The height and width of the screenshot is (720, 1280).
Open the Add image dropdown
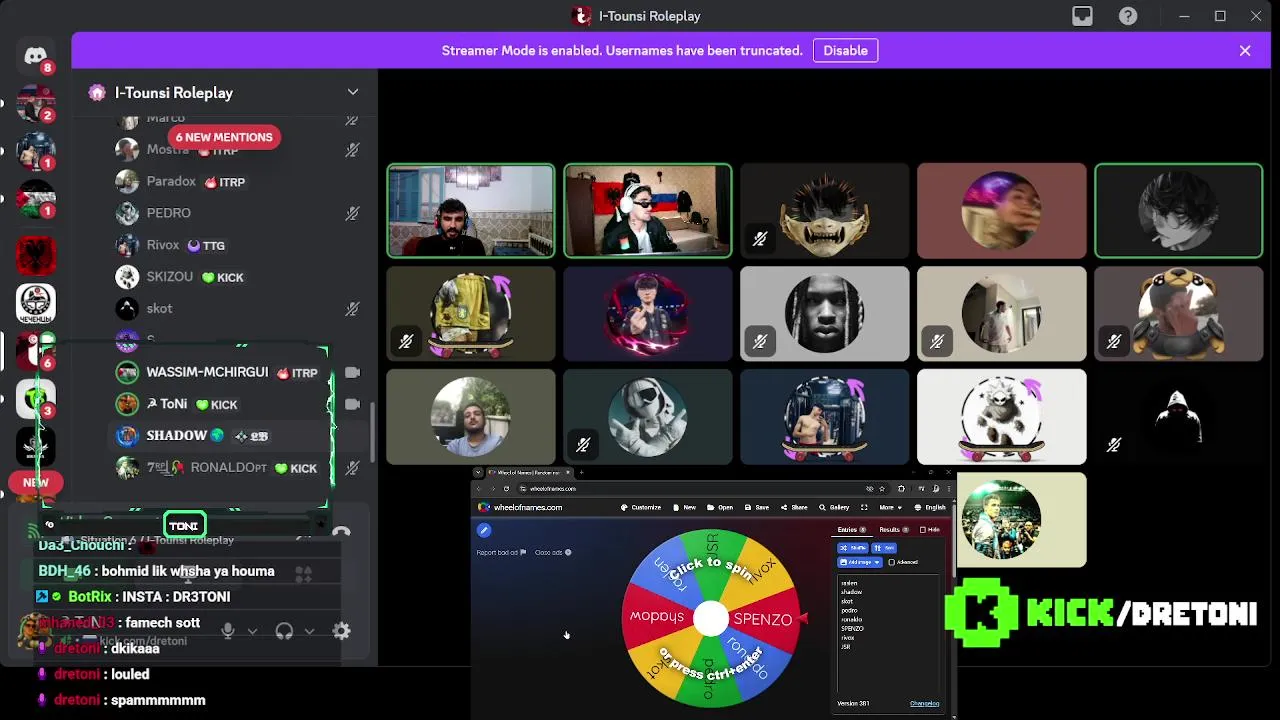click(x=859, y=562)
